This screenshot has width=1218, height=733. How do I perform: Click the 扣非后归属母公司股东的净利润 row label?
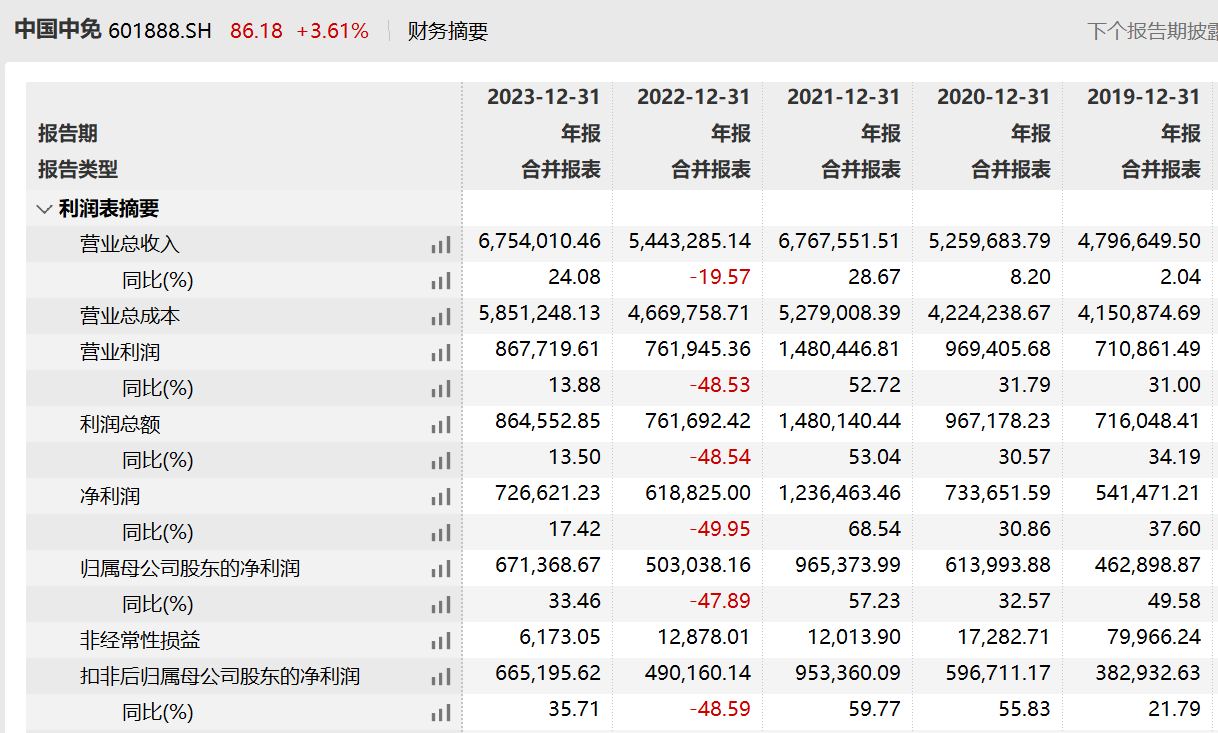pyautogui.click(x=220, y=676)
